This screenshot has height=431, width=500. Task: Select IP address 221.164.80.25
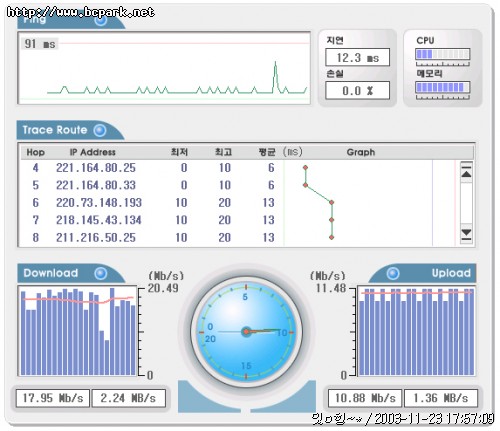[96, 168]
